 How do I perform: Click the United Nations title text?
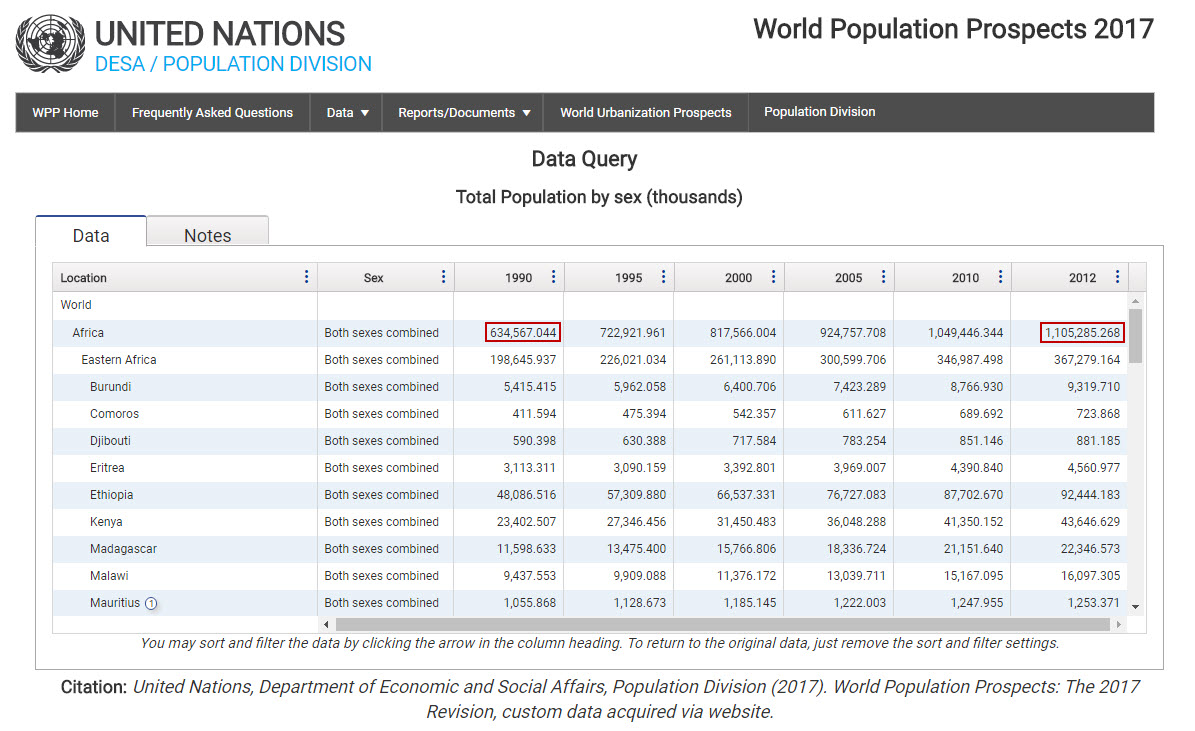(220, 34)
